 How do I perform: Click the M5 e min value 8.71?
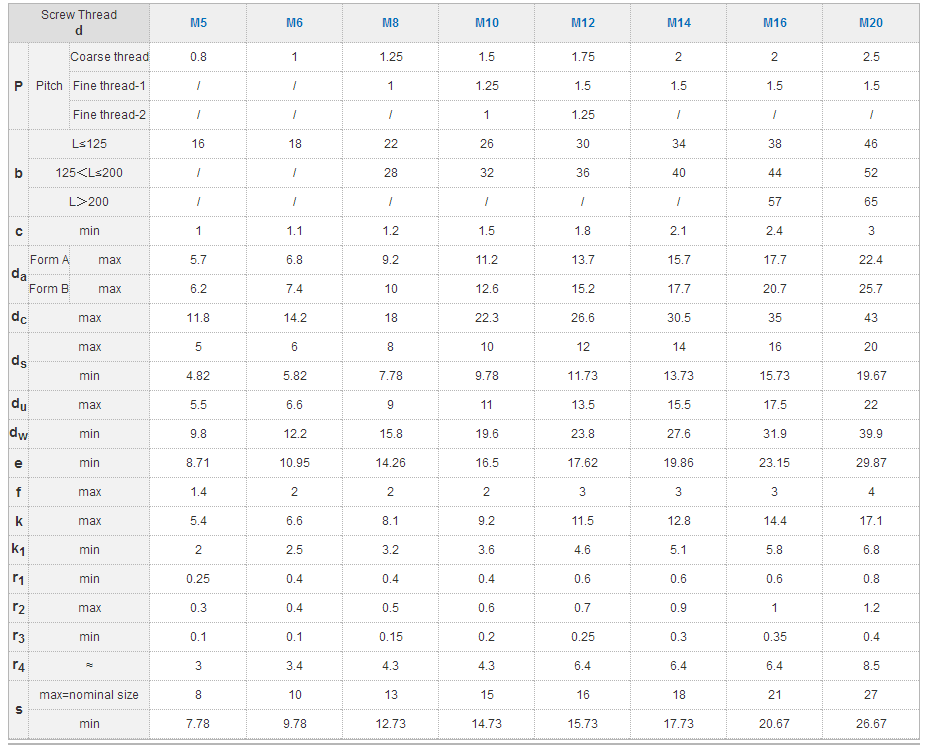pyautogui.click(x=198, y=463)
